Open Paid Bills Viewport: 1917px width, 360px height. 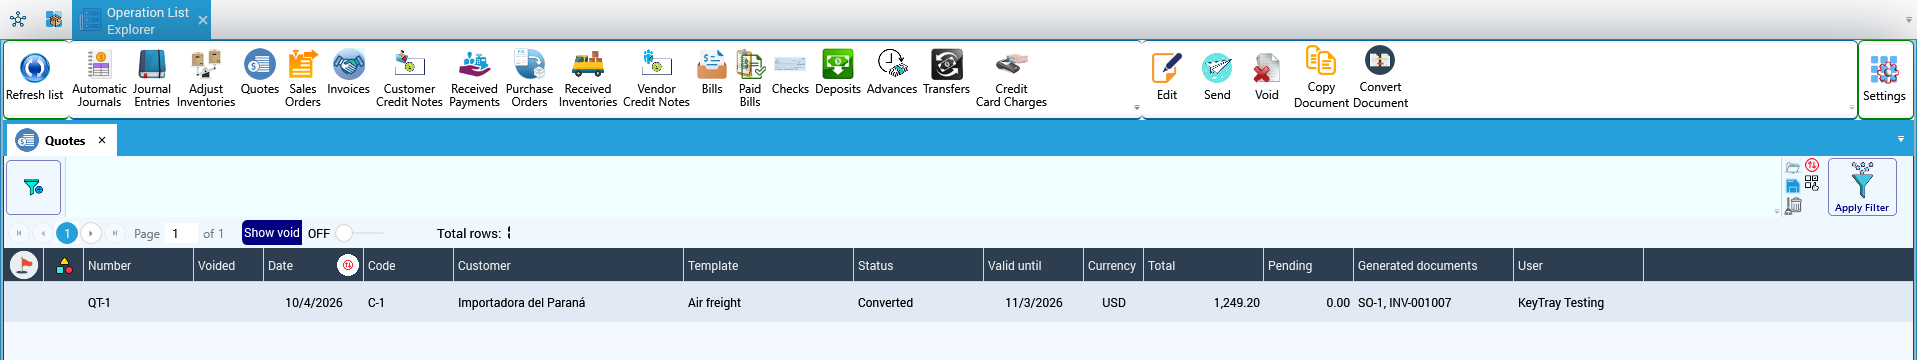point(750,79)
